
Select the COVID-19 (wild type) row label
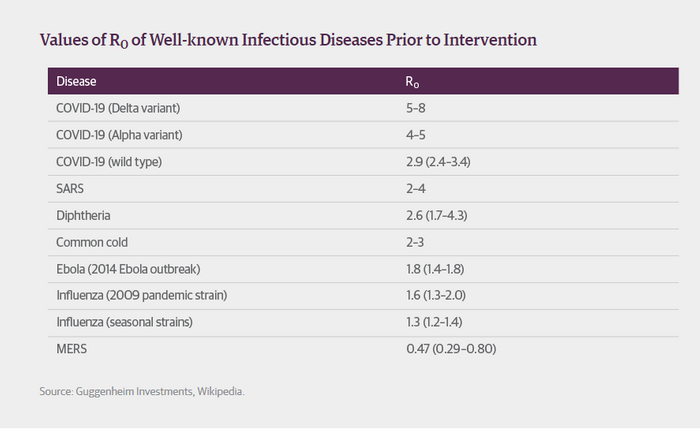[x=112, y=160]
